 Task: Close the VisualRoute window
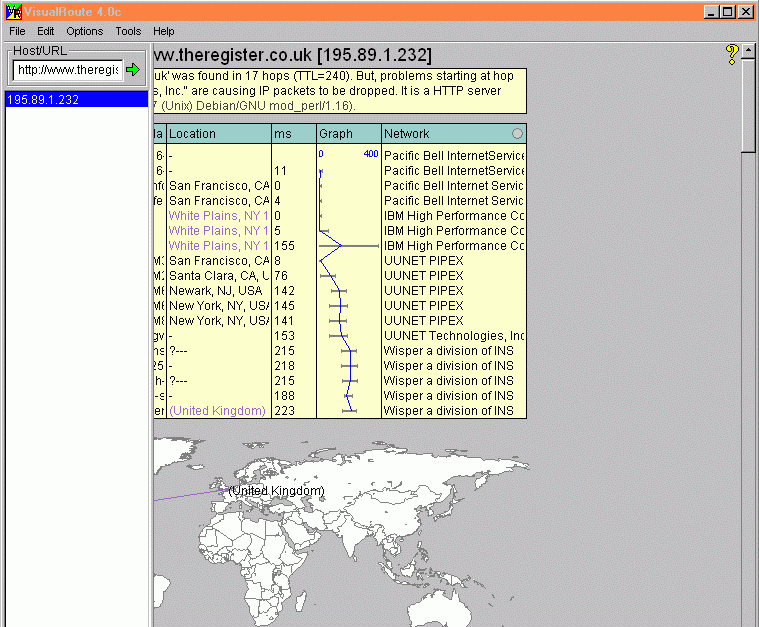click(746, 12)
